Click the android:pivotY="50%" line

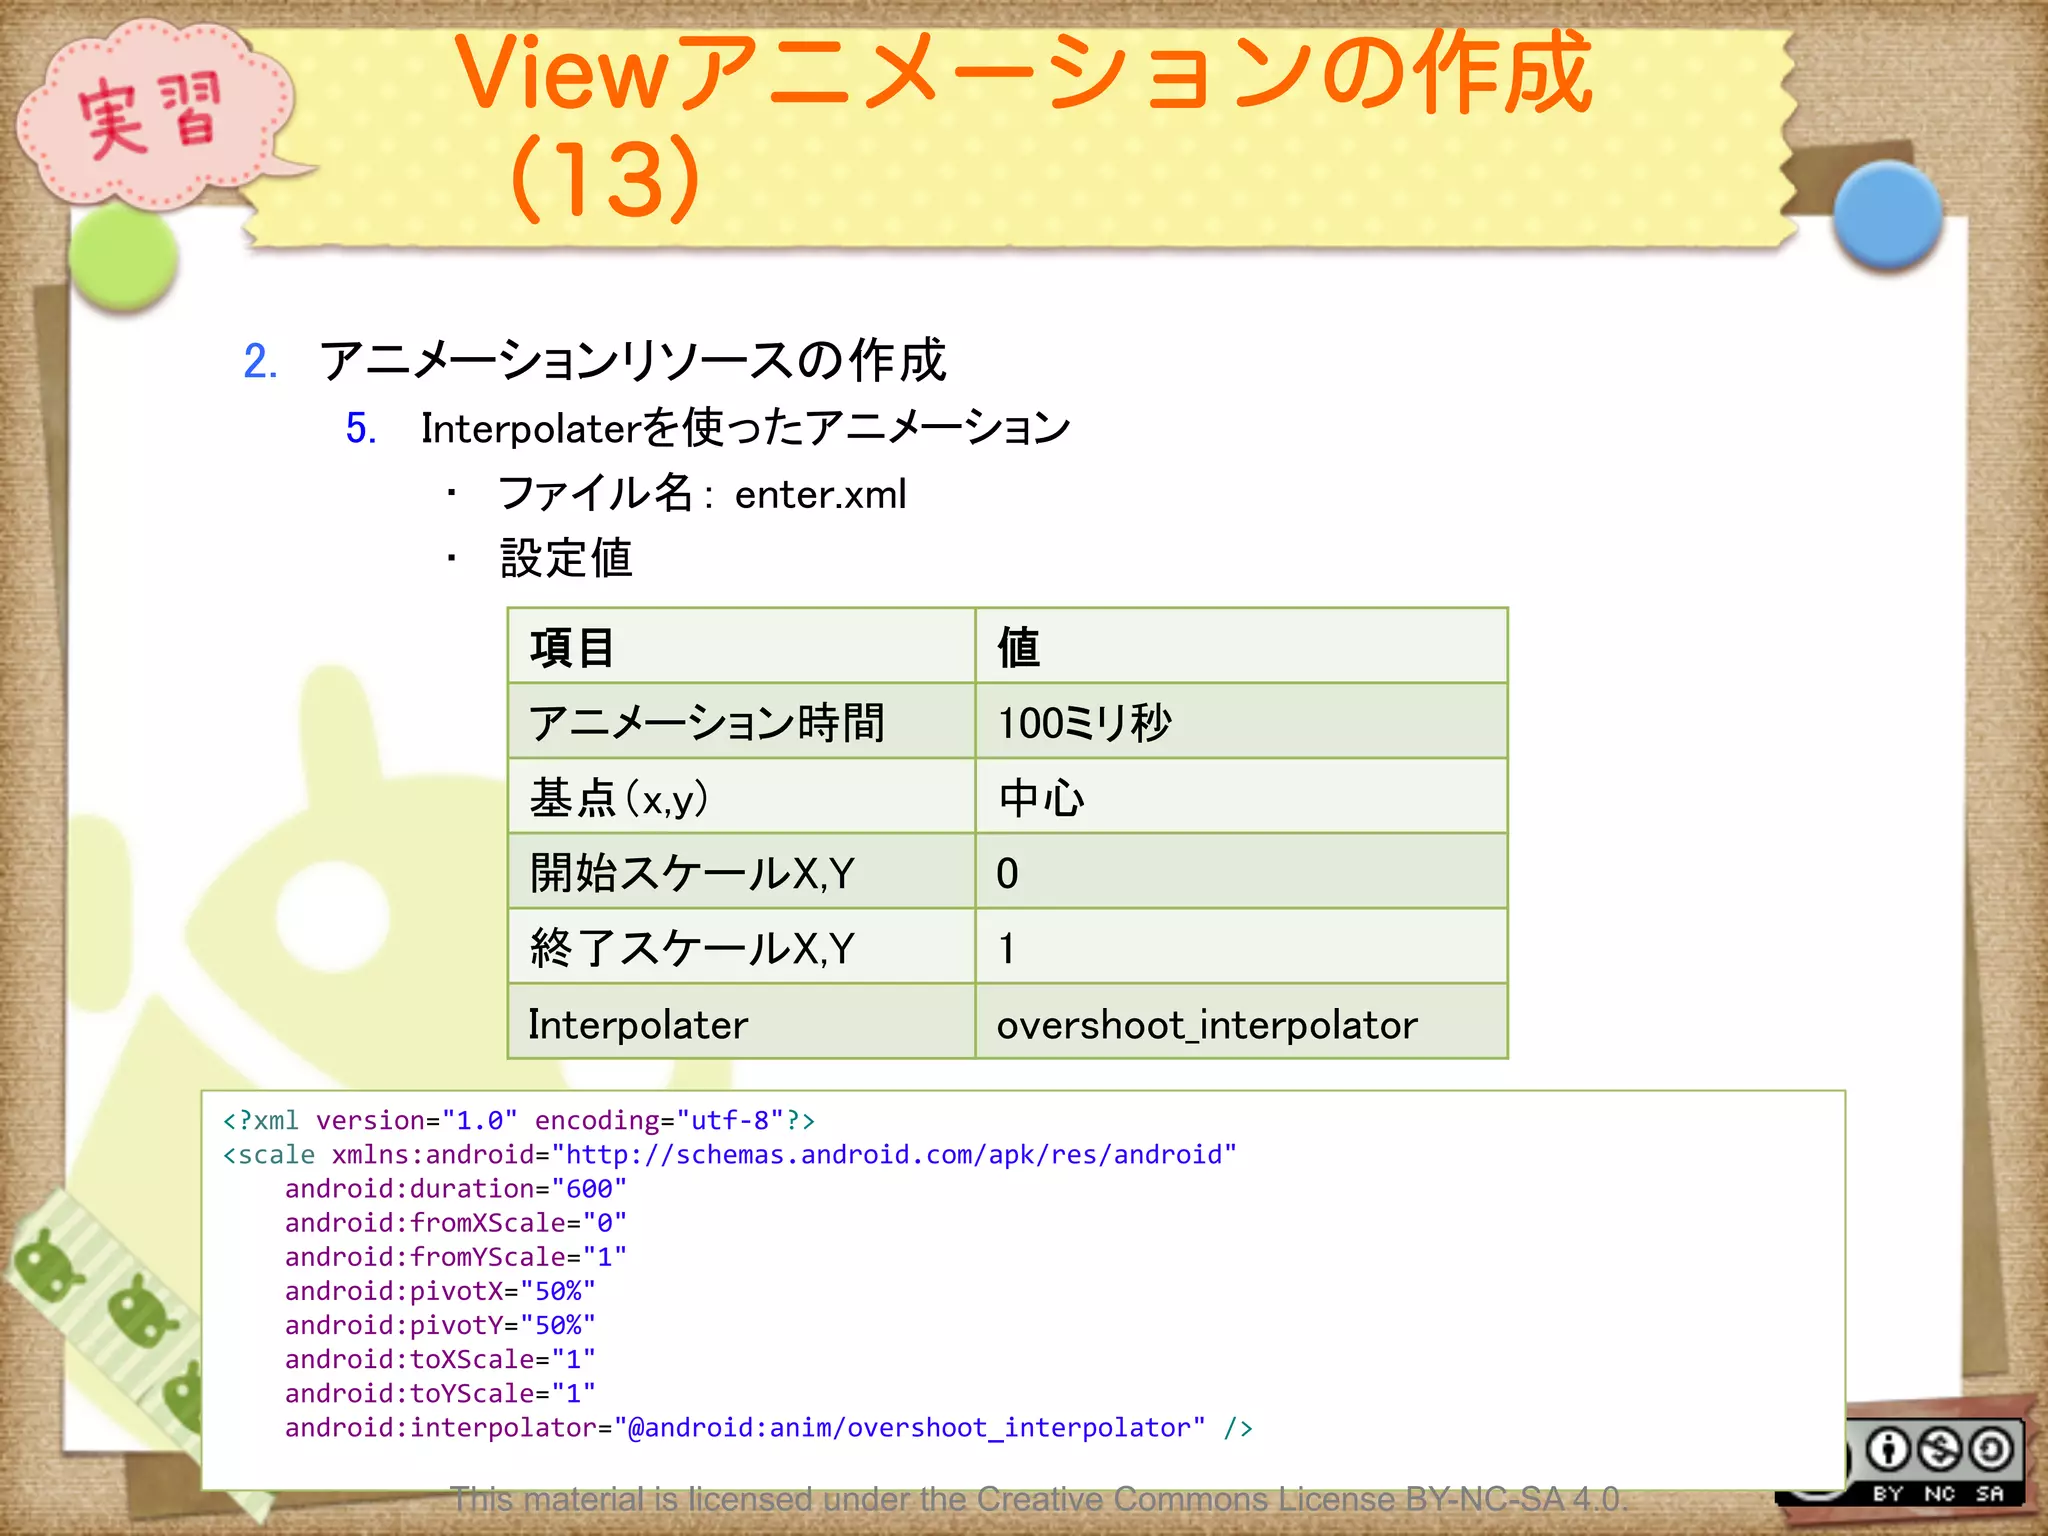440,1325
